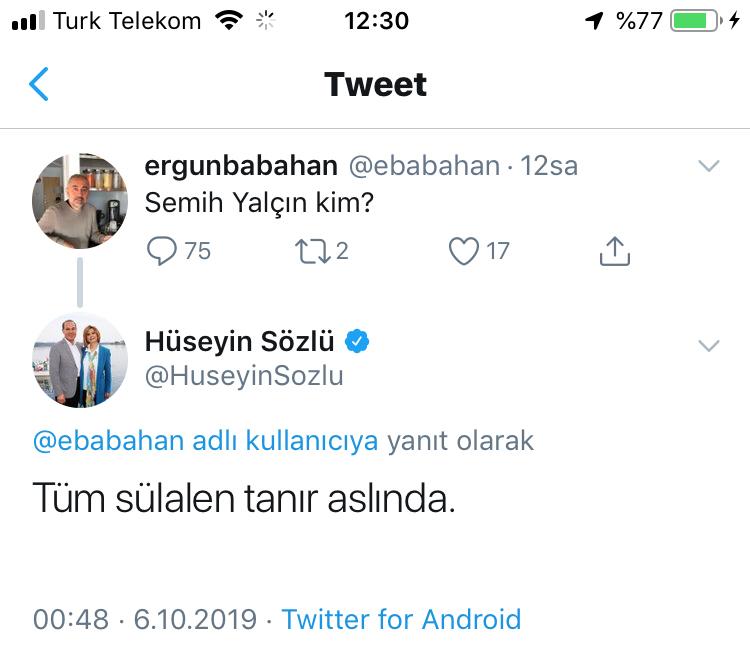Tap the verified badge next to Hüseyin Sözlü

click(x=357, y=342)
